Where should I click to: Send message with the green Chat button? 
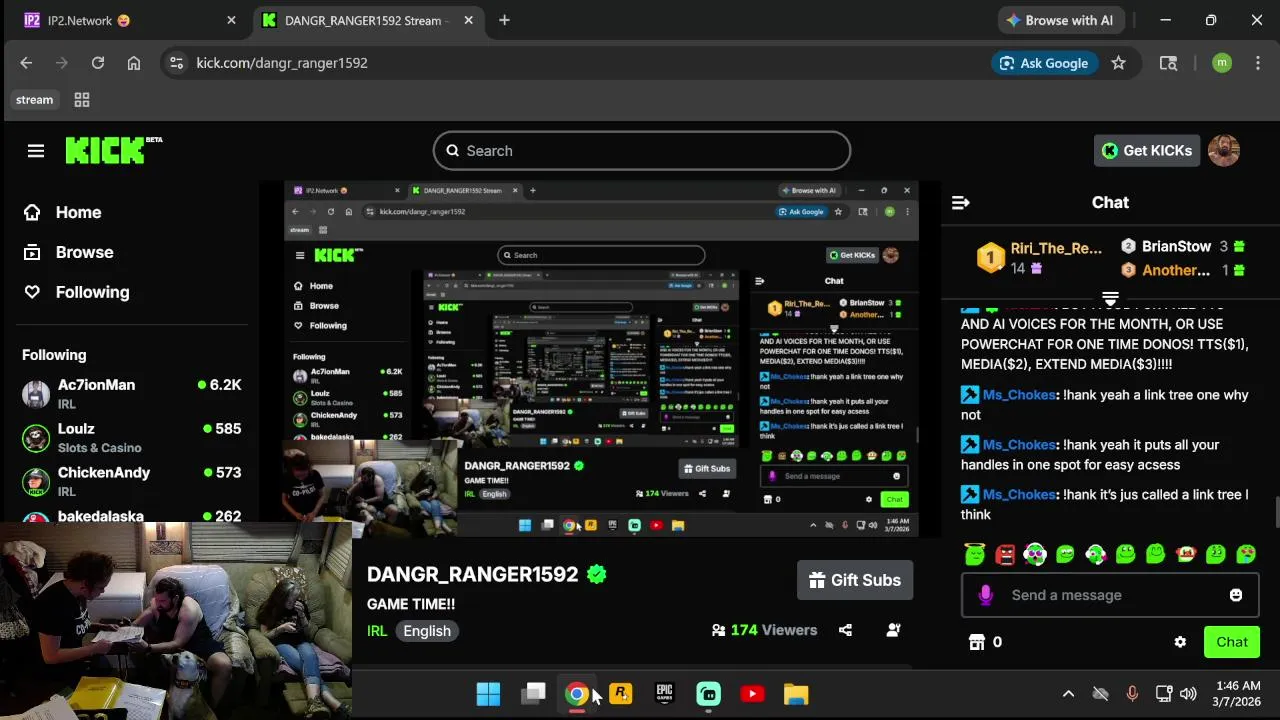point(1232,642)
